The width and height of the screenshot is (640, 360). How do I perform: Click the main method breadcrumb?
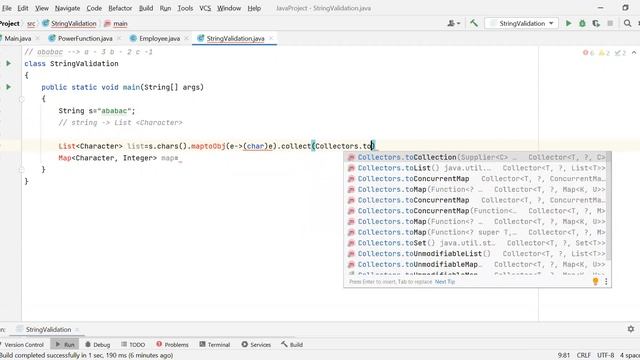tap(116, 24)
